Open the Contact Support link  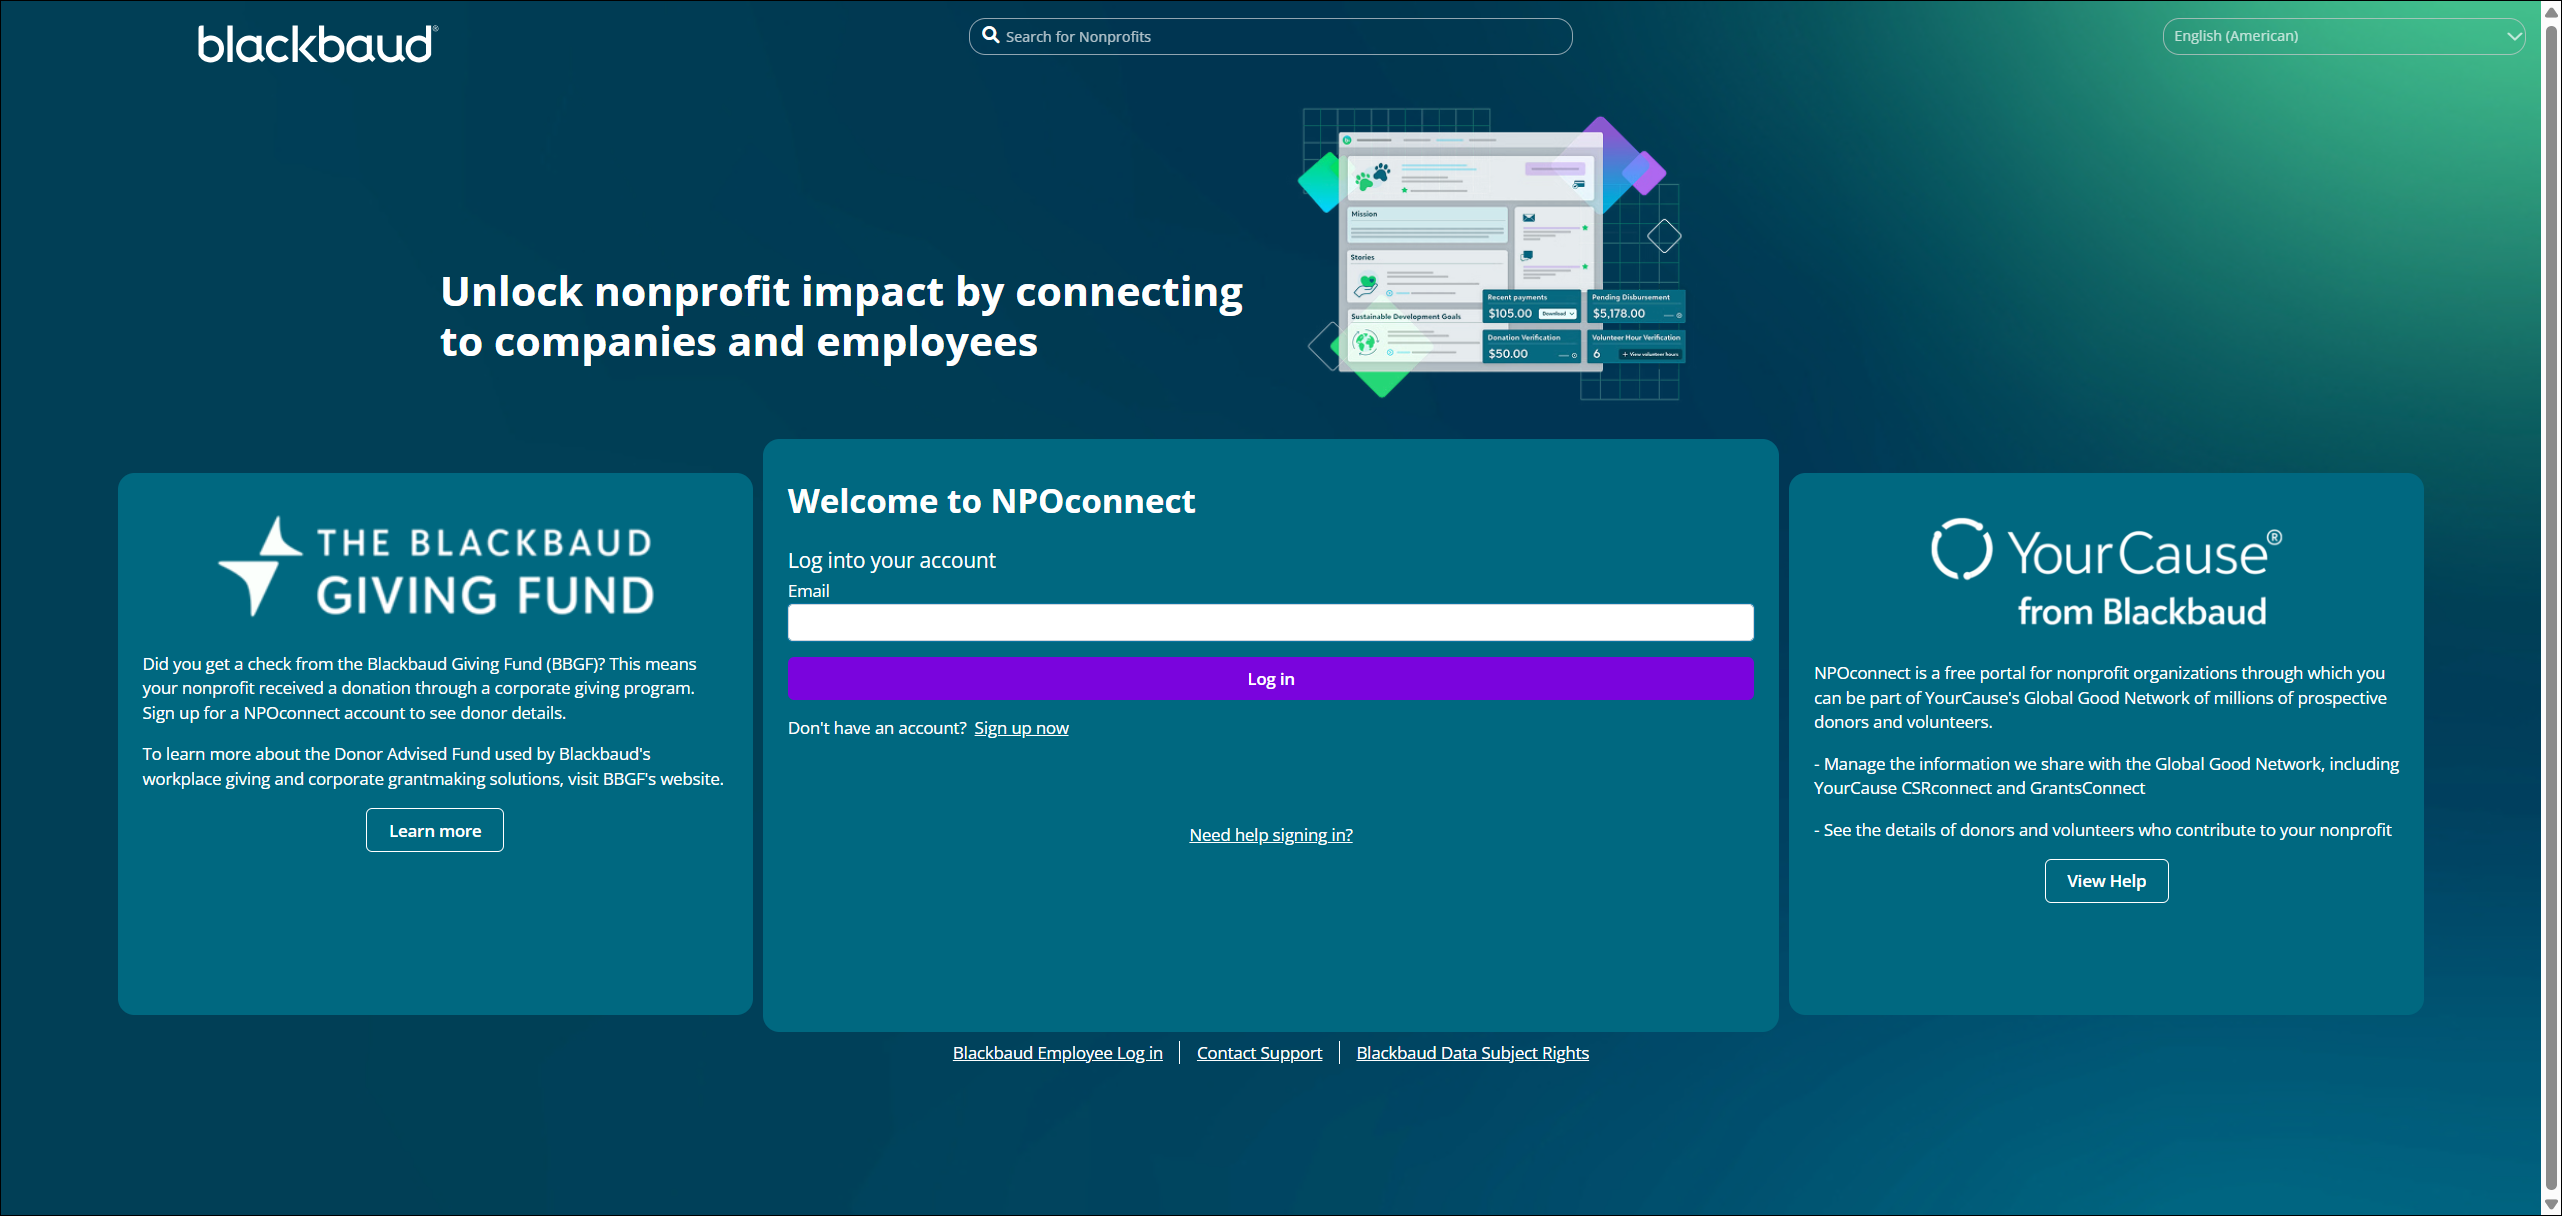[x=1259, y=1053]
